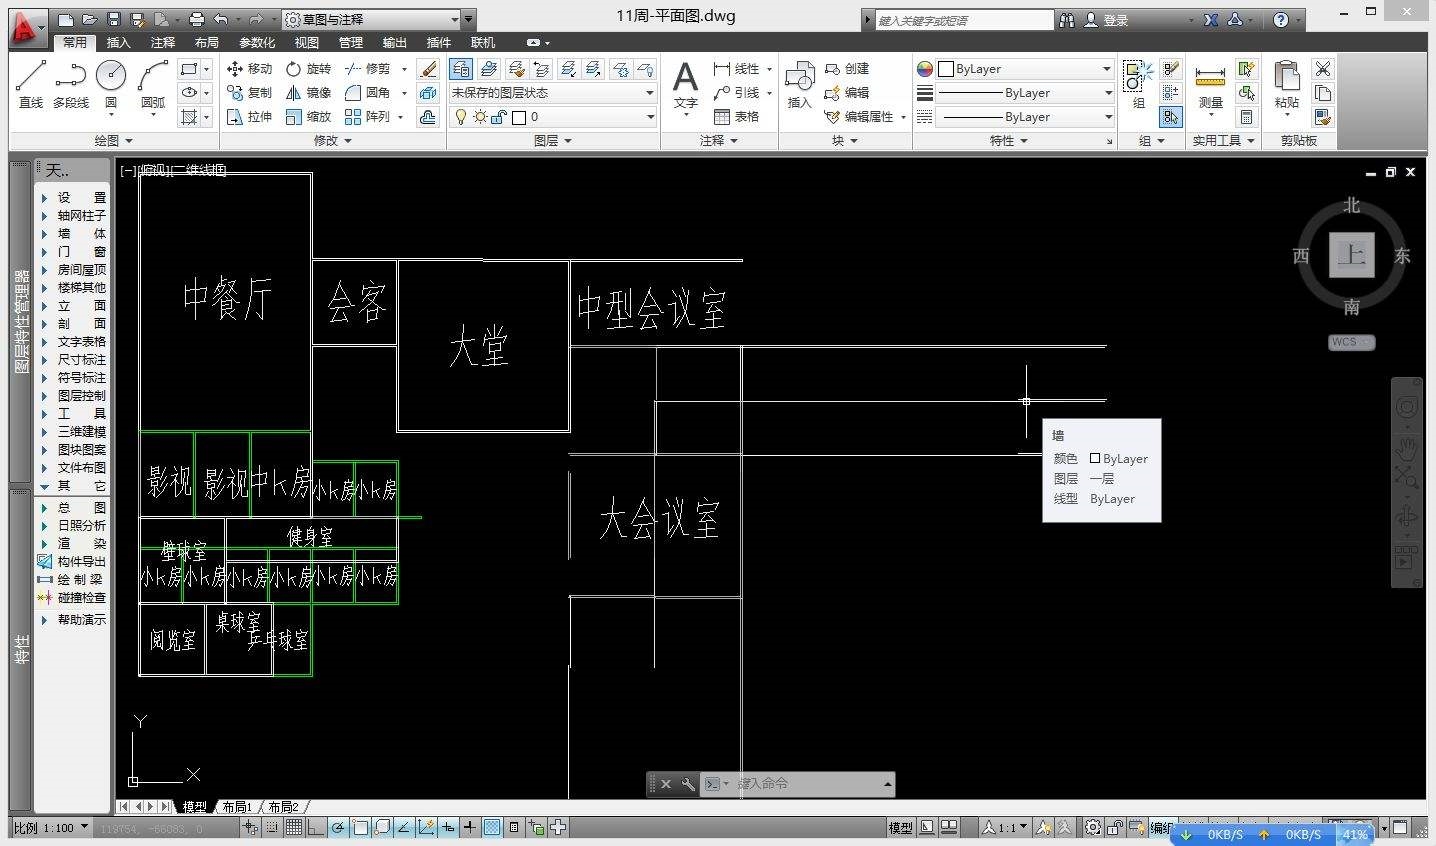Switch to the 注释 ribbon tab

coord(163,43)
